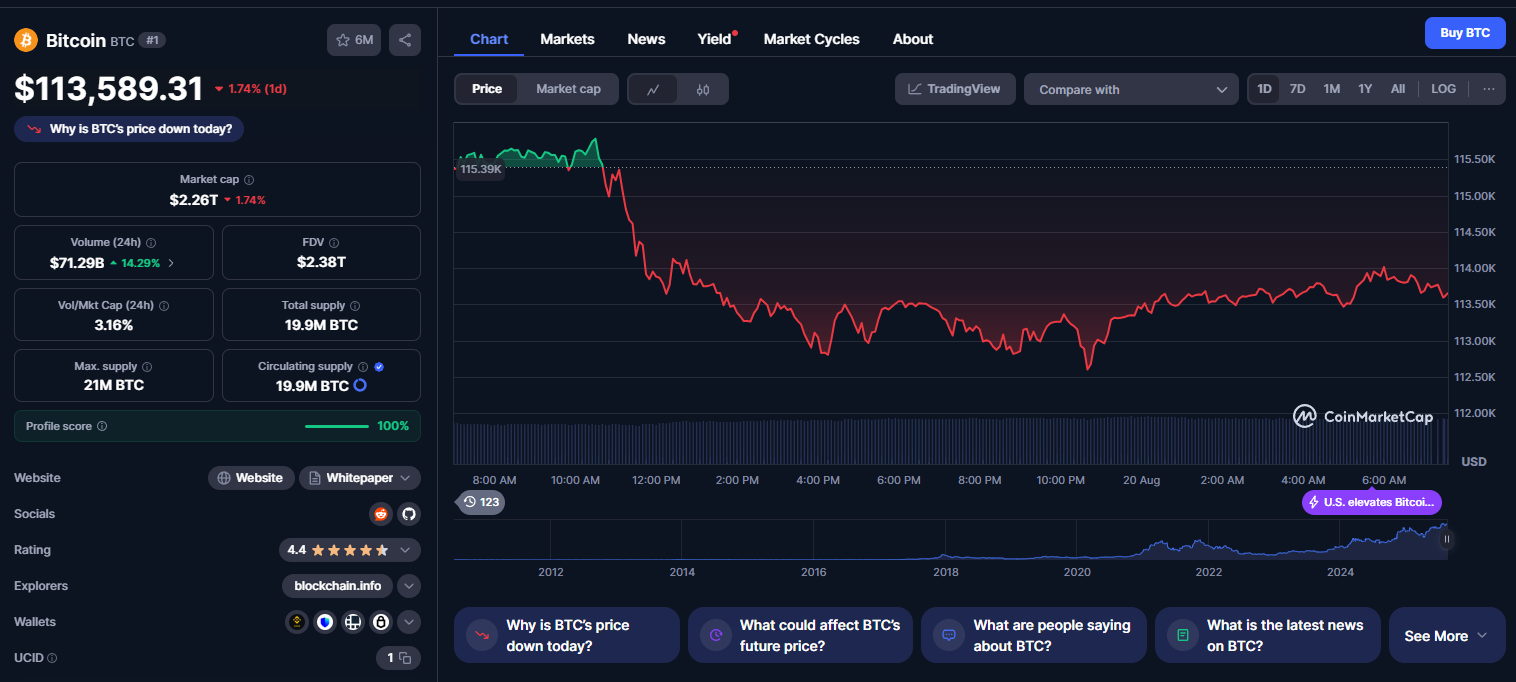
Task: Click the Volume (24h) info icon
Action: [x=151, y=243]
